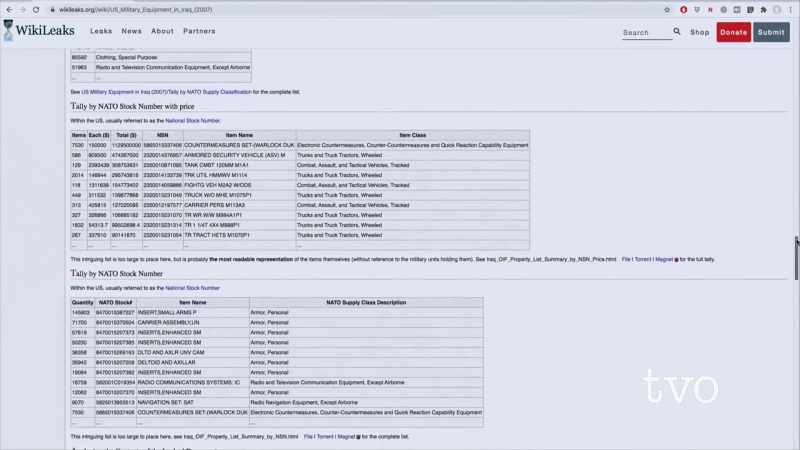Go to the About page
The width and height of the screenshot is (800, 450).
162,31
